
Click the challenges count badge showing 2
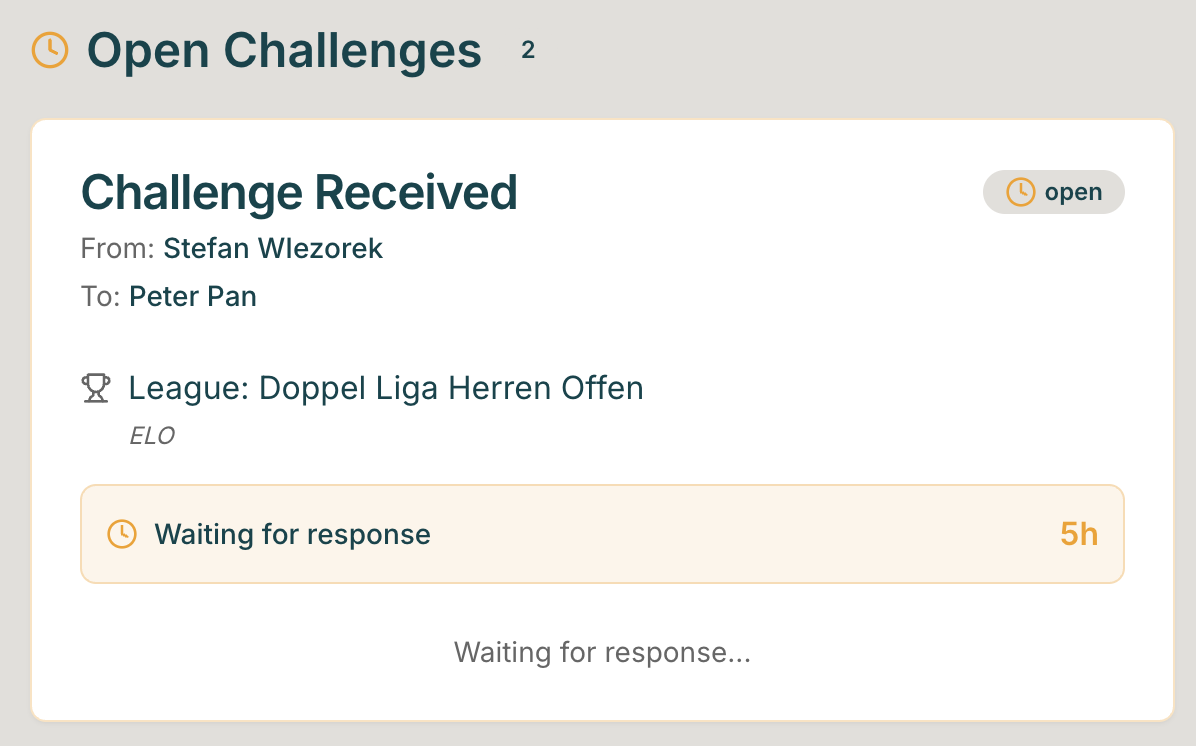(x=528, y=49)
